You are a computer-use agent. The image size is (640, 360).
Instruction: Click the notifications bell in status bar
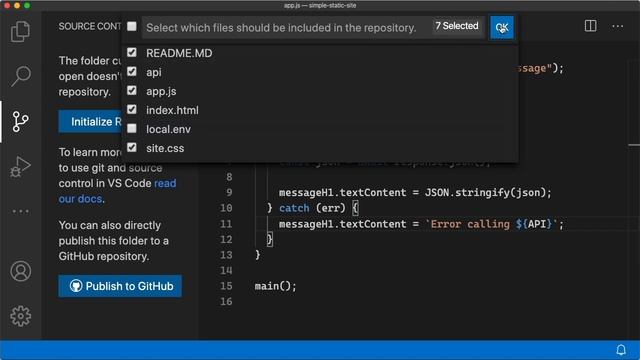621,350
